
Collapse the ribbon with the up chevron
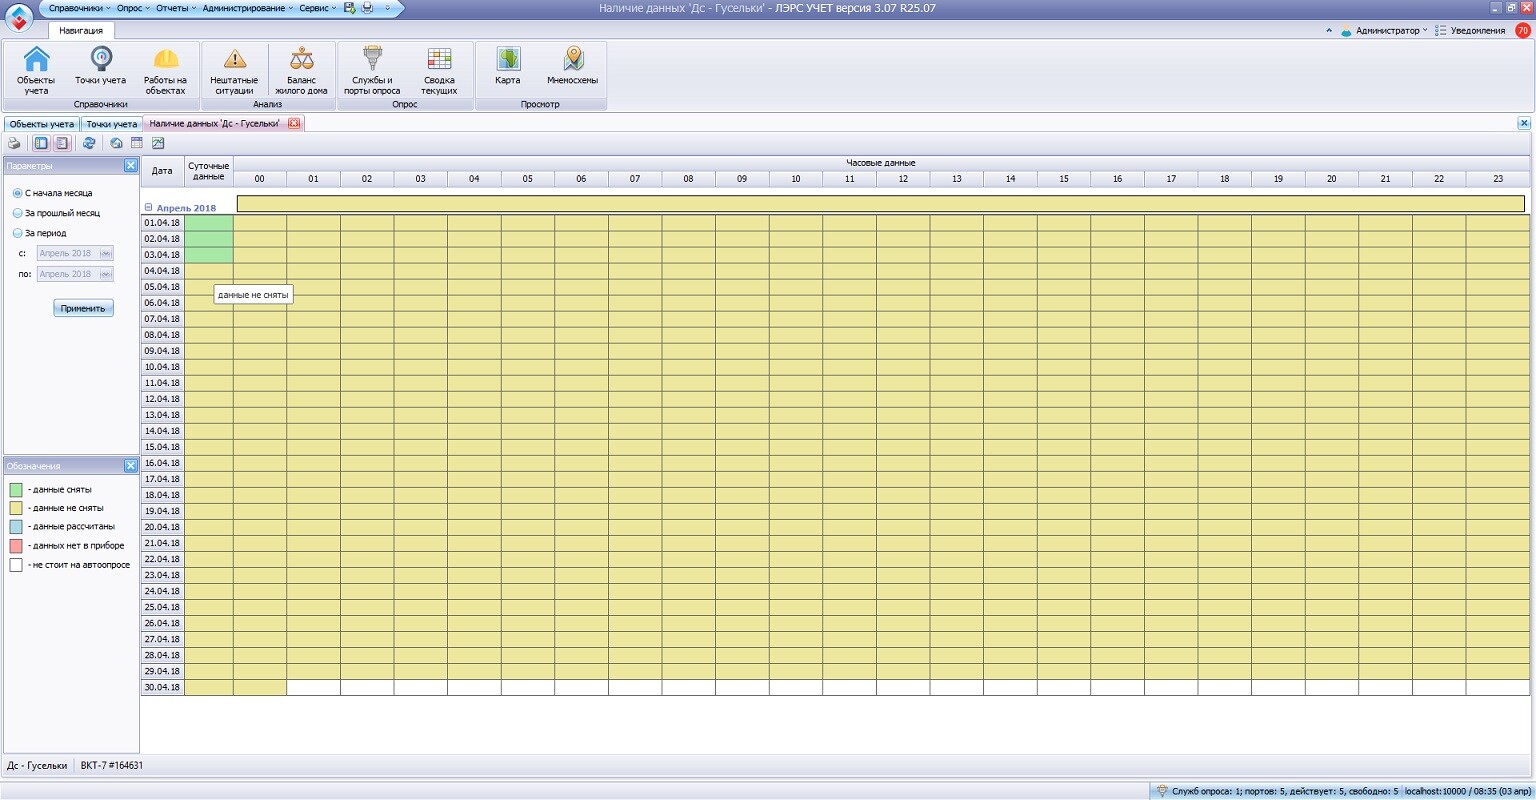pos(1329,31)
